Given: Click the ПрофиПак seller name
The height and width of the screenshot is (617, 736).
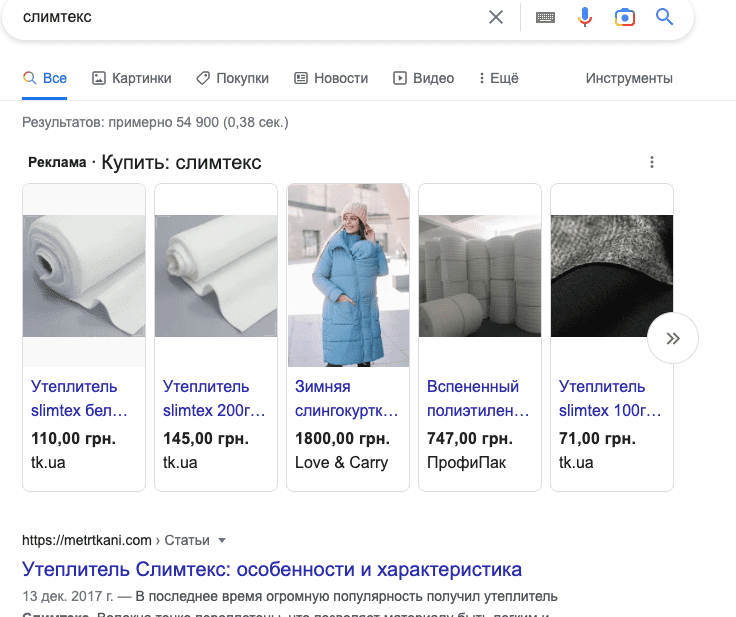Looking at the screenshot, I should point(466,463).
